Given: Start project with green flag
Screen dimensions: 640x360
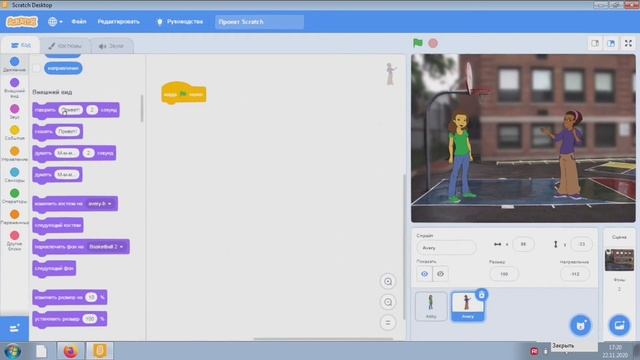Looking at the screenshot, I should 418,43.
